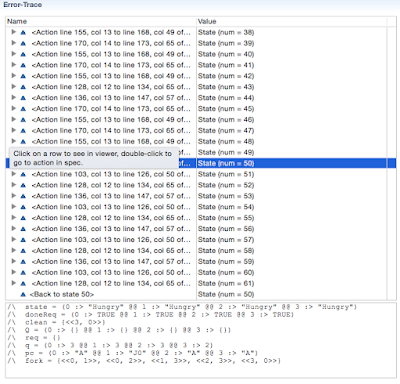
Task: Expand the state 53 action row
Action: 14,196
